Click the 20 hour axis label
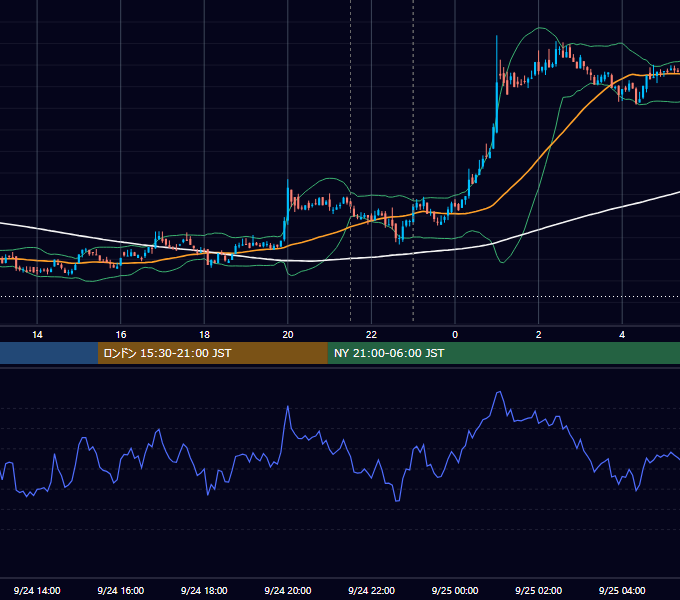 288,335
